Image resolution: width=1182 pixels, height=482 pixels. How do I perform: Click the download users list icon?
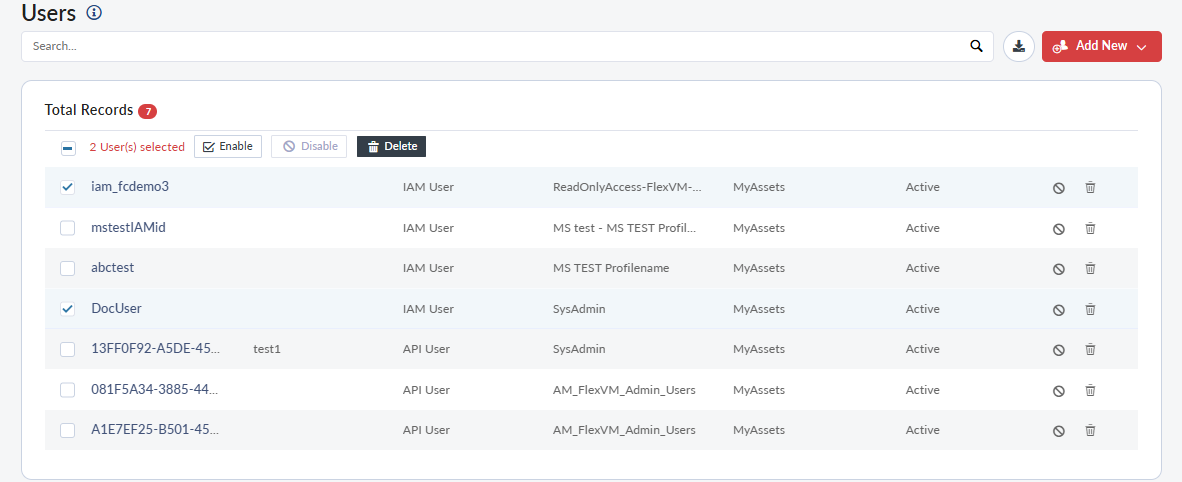click(x=1018, y=46)
